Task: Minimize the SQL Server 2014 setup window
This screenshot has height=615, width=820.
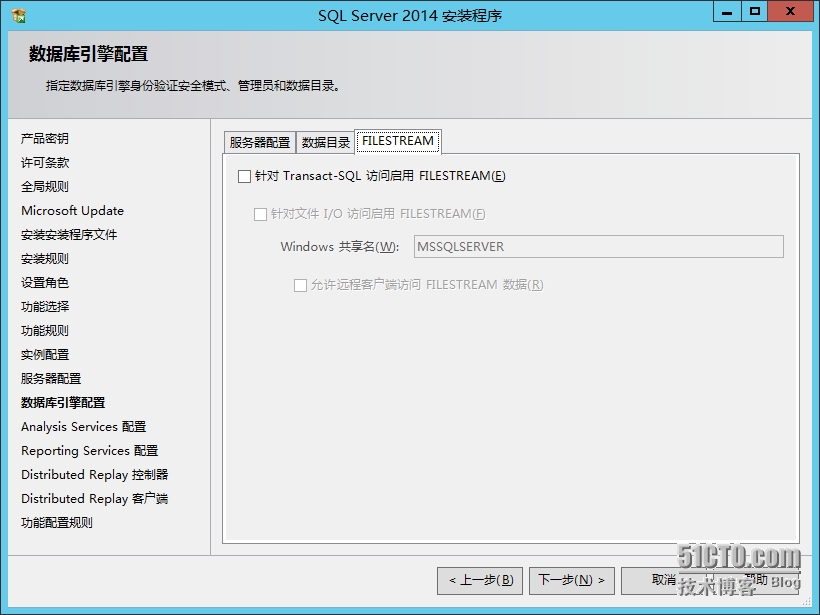Action: pos(727,12)
